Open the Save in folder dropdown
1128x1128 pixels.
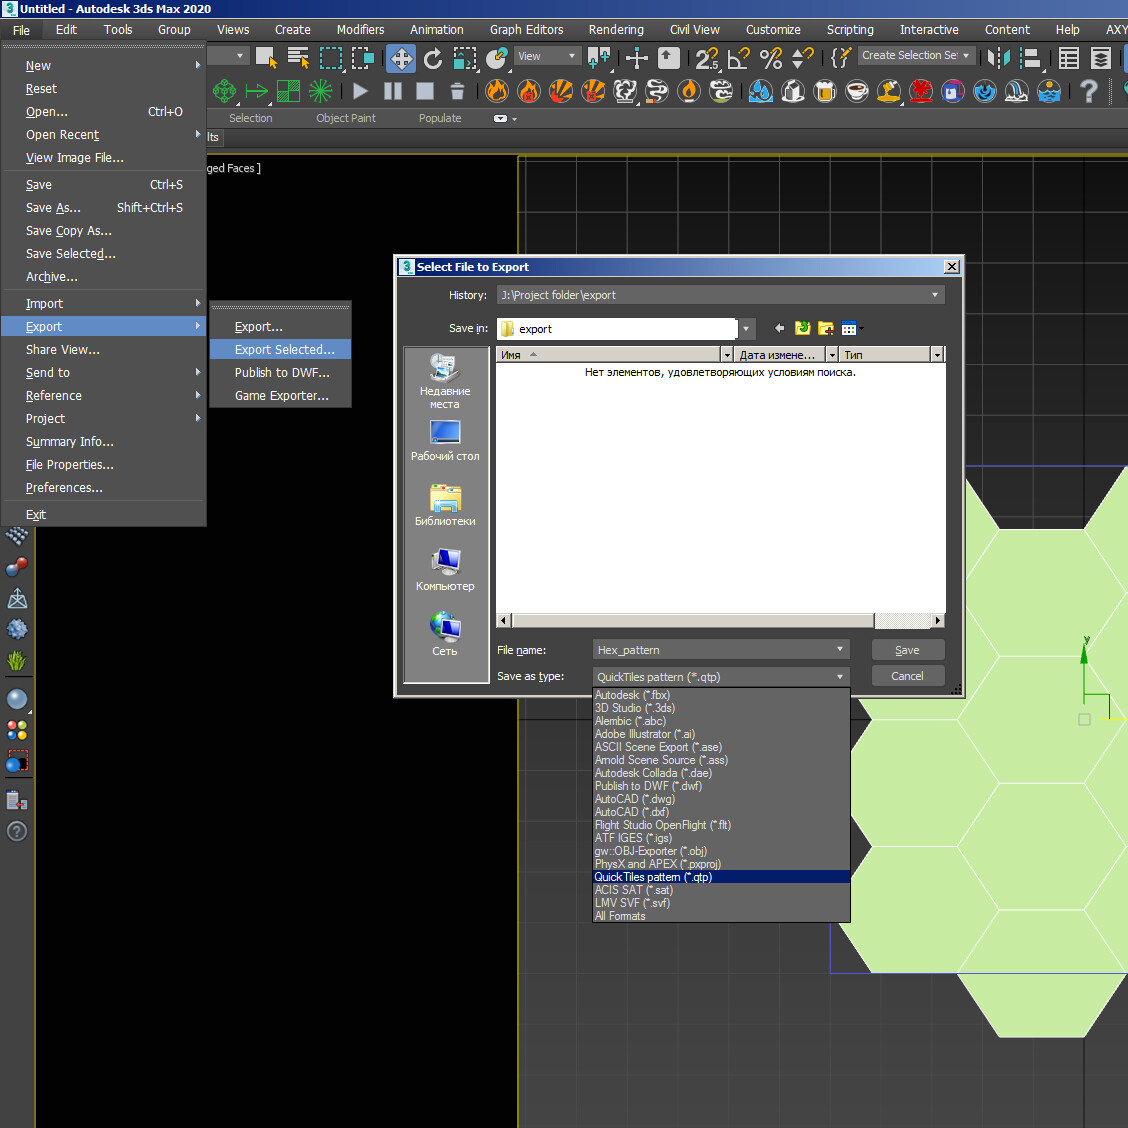[x=746, y=329]
